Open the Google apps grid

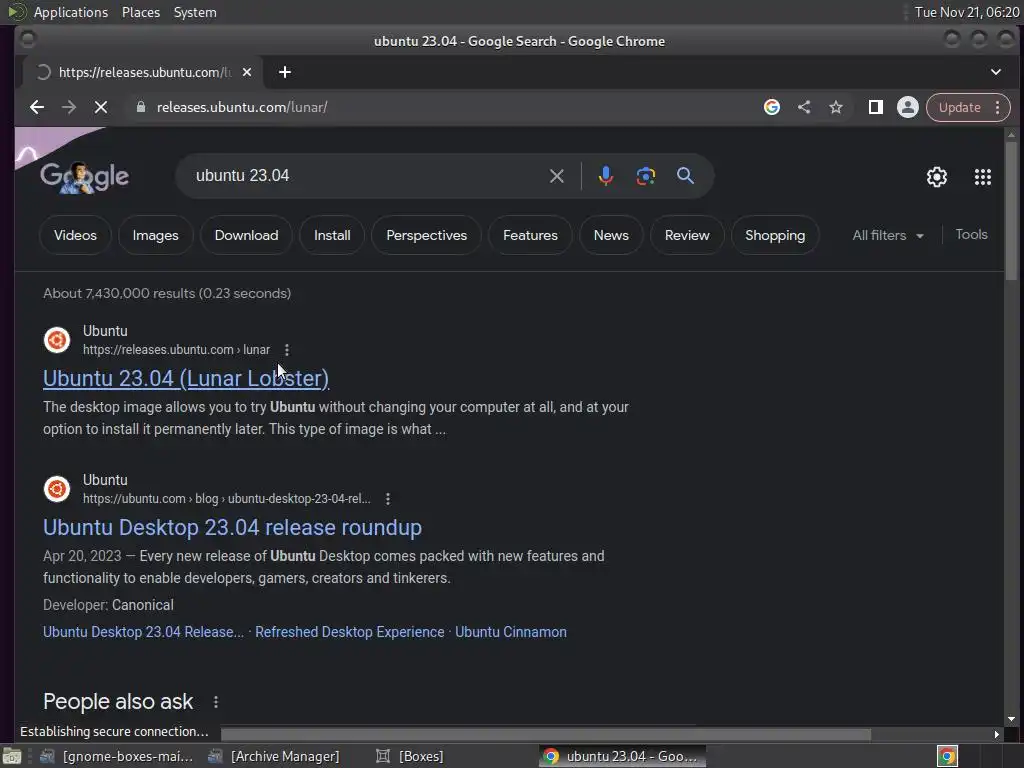983,176
